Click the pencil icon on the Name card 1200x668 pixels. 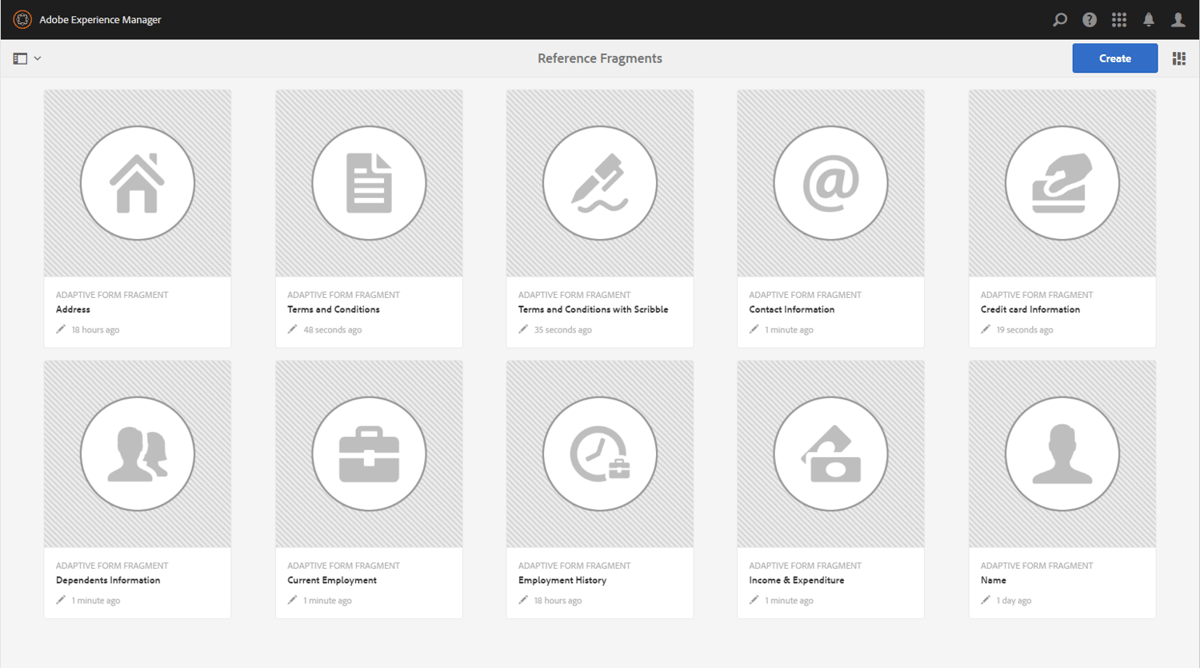tap(985, 600)
